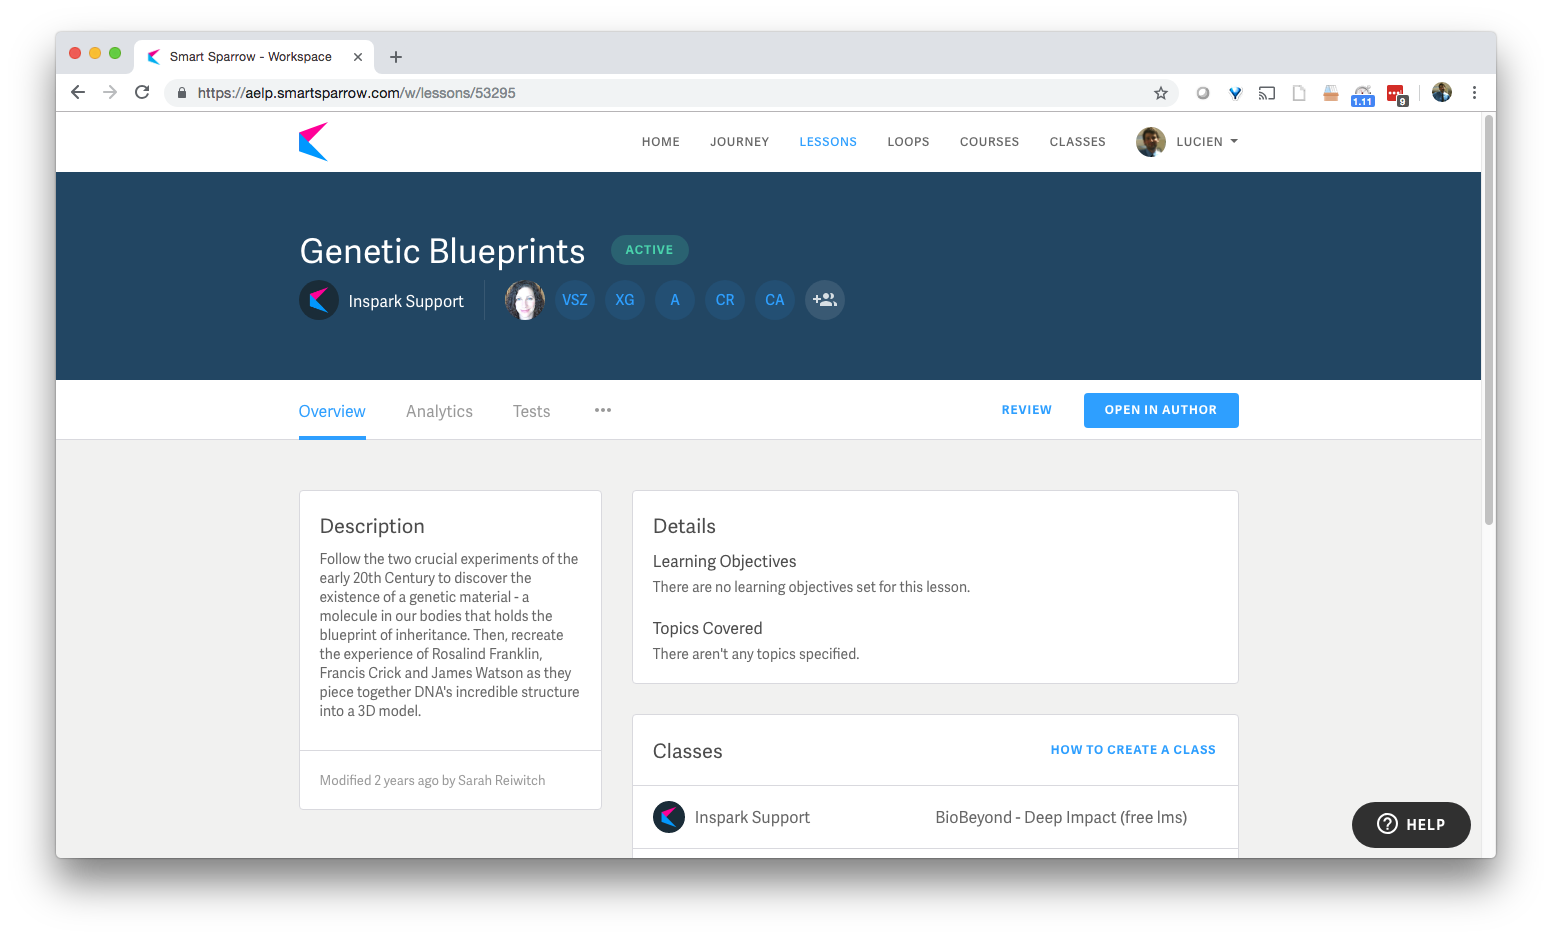This screenshot has height=938, width=1552.
Task: Switch to the Analytics tab
Action: (439, 411)
